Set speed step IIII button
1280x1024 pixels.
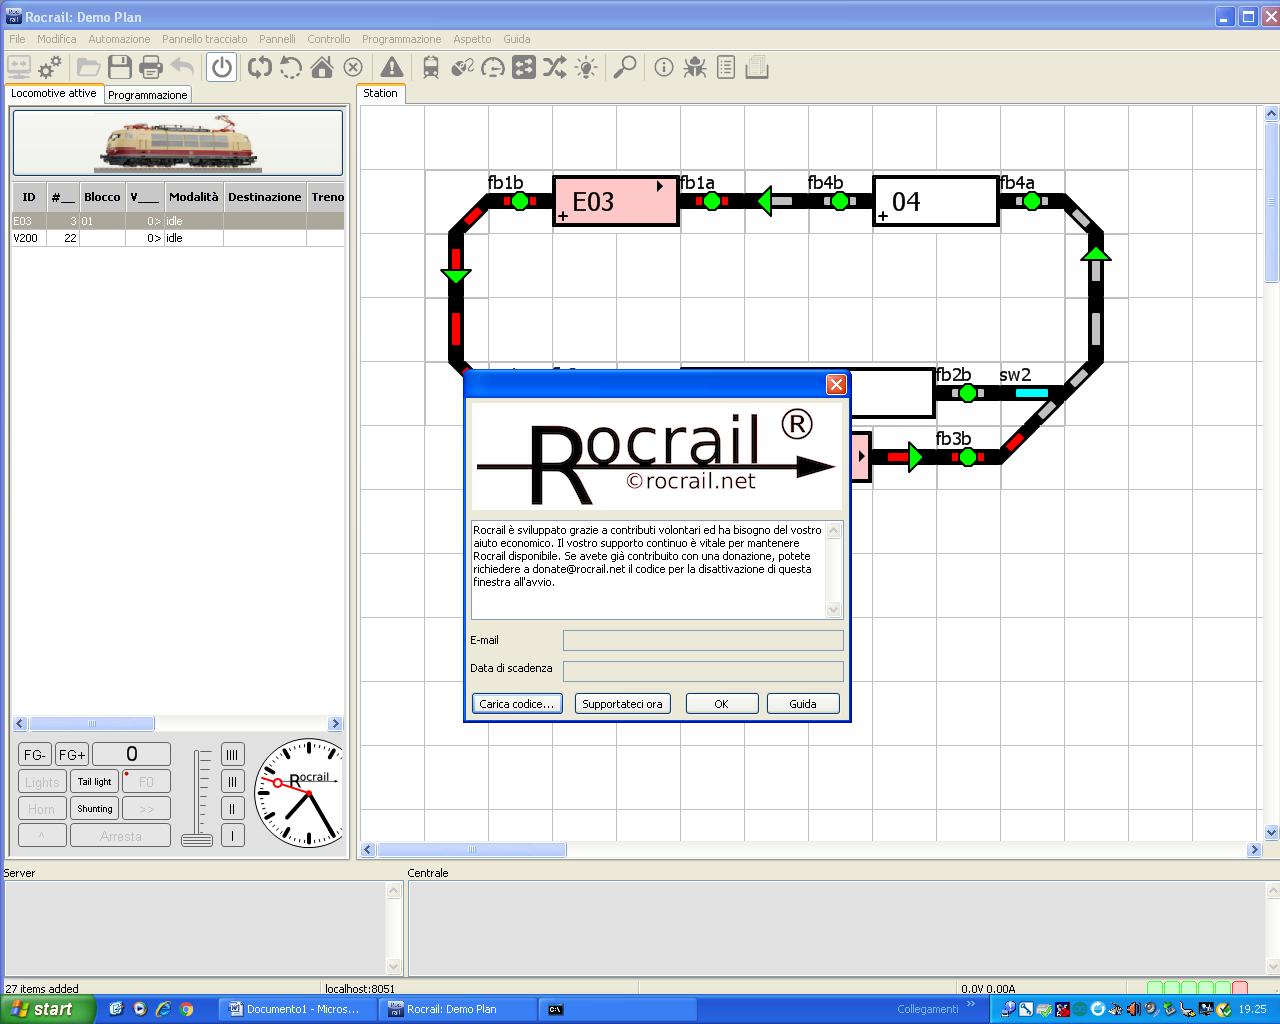tap(232, 755)
